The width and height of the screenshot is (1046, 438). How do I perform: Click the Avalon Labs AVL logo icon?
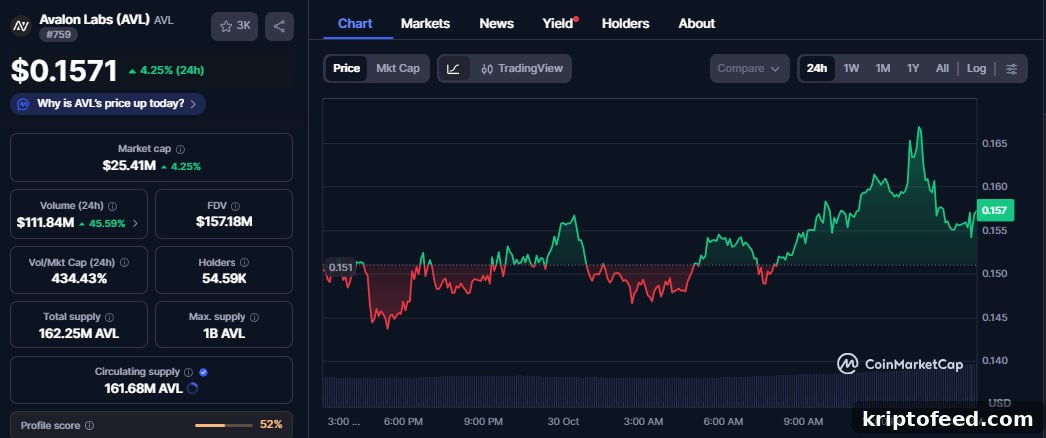pyautogui.click(x=22, y=27)
